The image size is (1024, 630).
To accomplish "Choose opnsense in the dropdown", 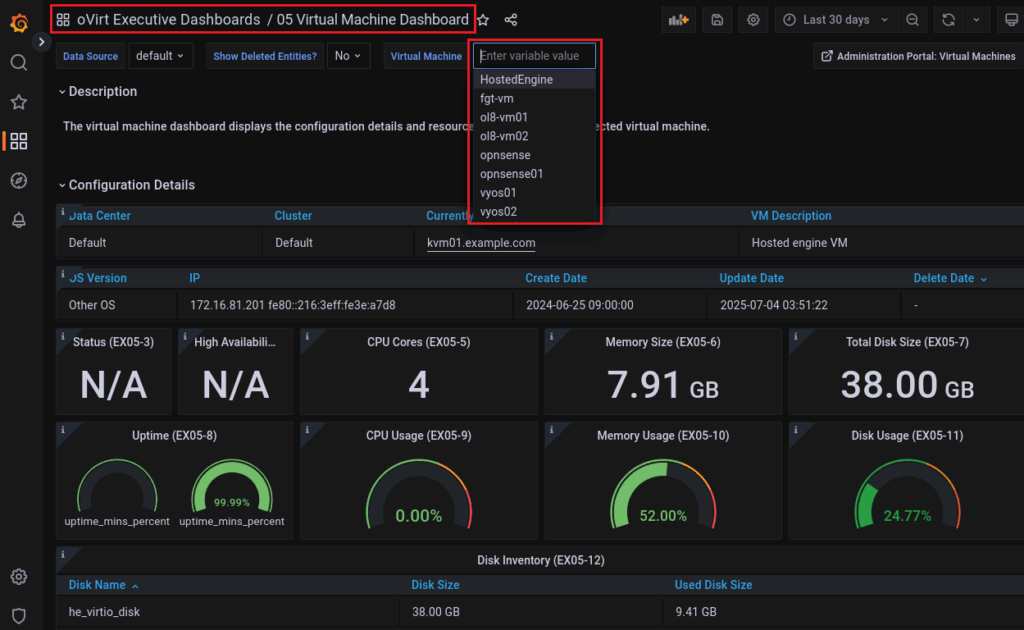I will point(534,155).
